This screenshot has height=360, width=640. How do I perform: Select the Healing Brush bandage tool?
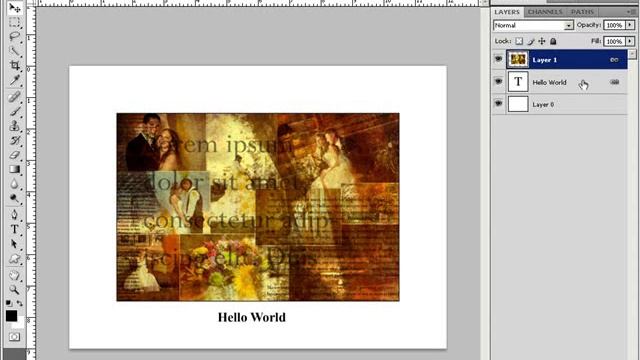(14, 96)
